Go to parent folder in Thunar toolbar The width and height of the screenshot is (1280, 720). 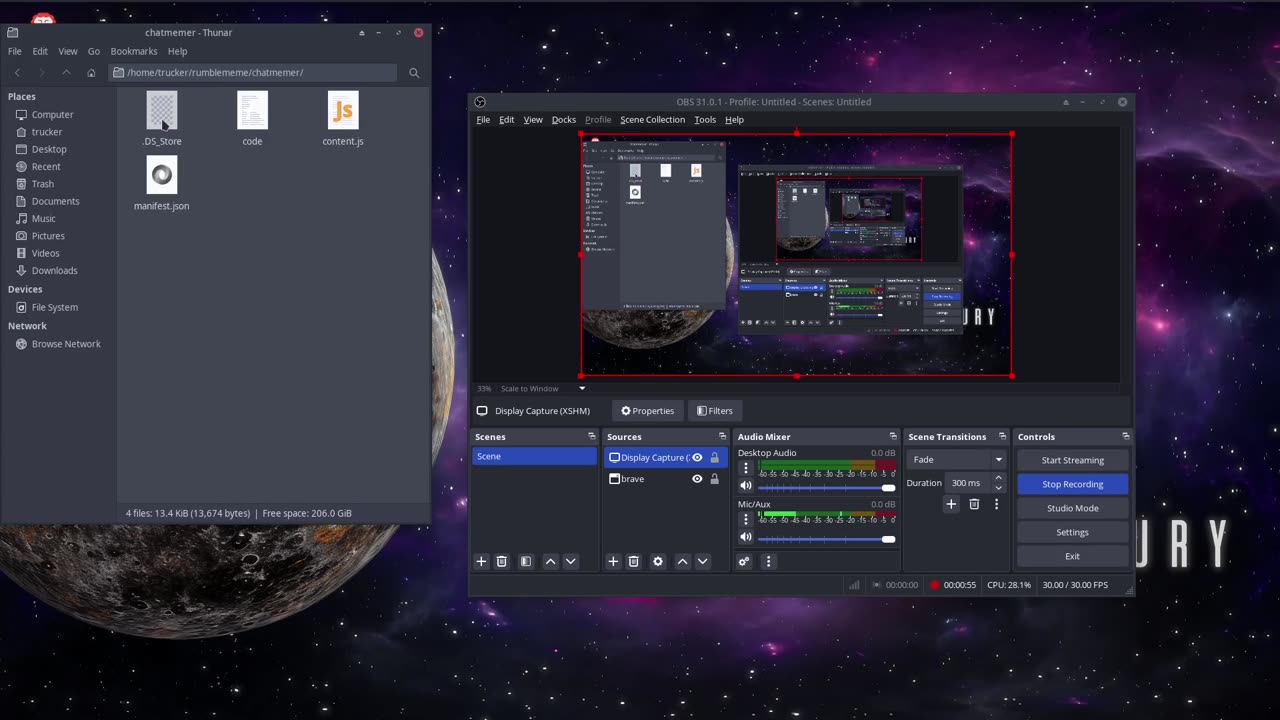pyautogui.click(x=66, y=73)
